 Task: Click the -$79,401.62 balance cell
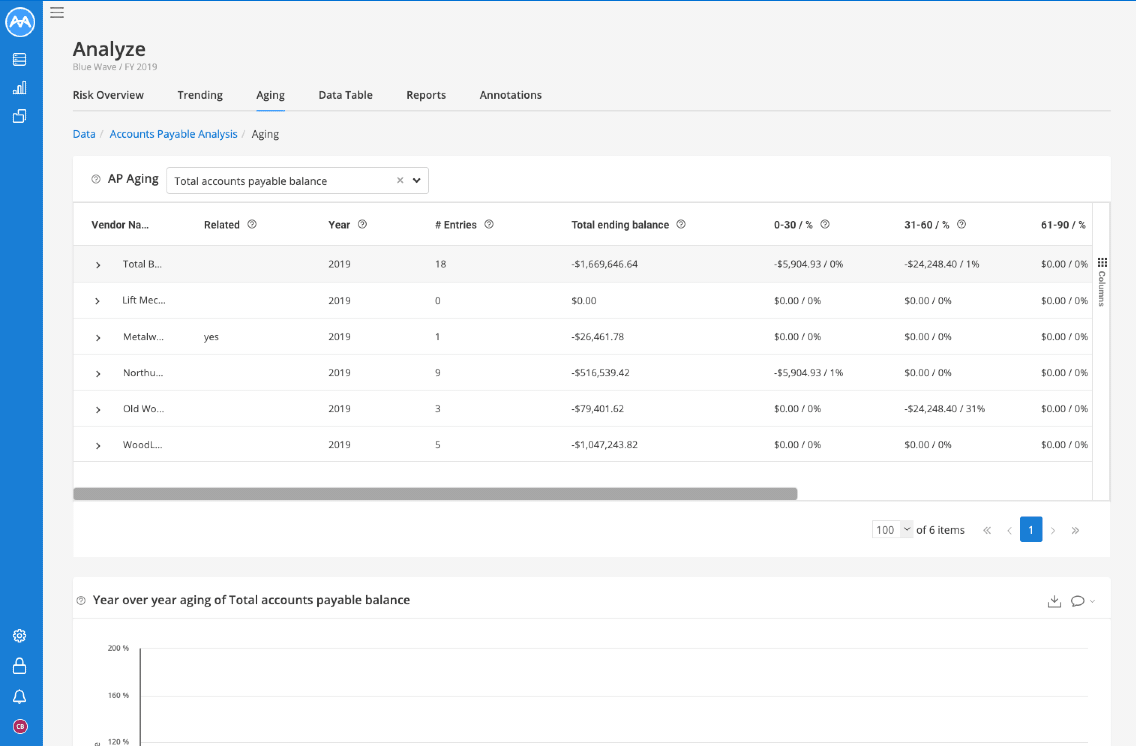[x=598, y=409]
